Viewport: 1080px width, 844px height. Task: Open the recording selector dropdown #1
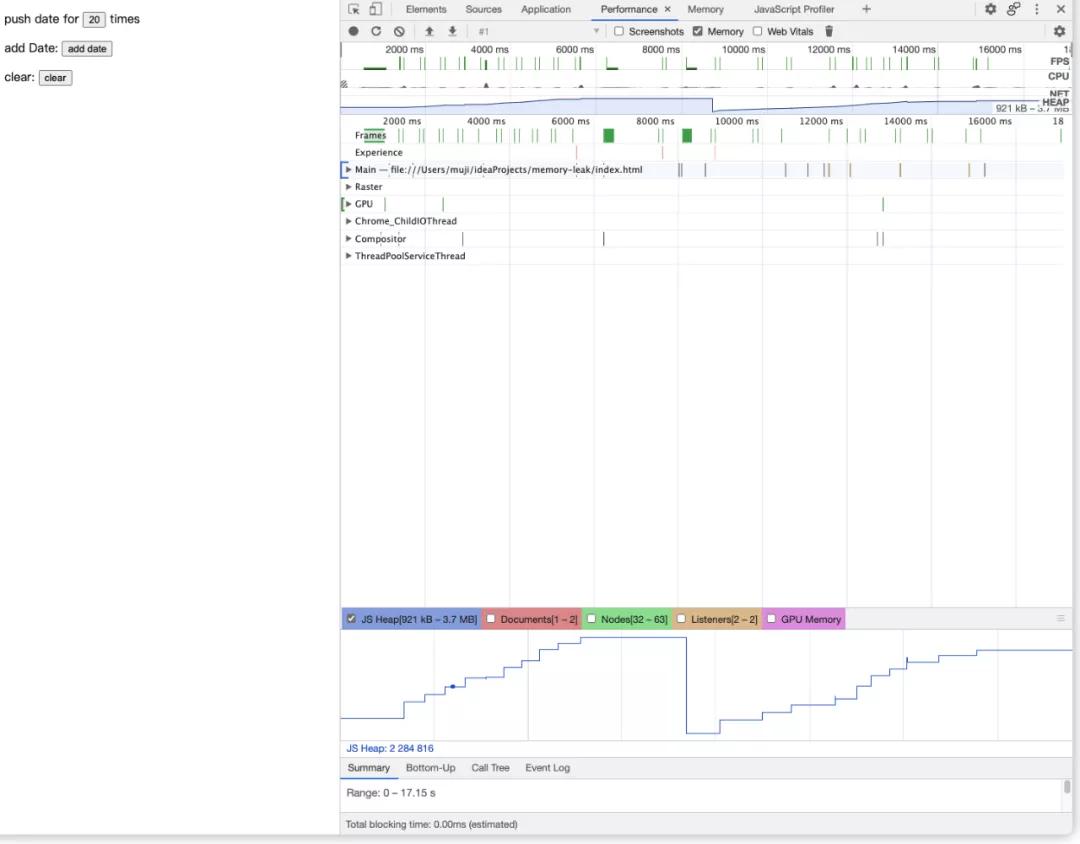coord(538,31)
